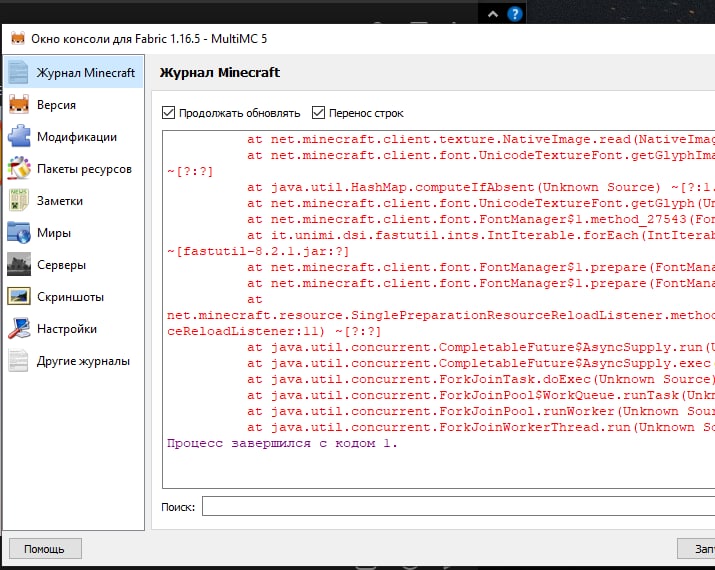
Task: Click the Версия fox icon
Action: click(19, 104)
